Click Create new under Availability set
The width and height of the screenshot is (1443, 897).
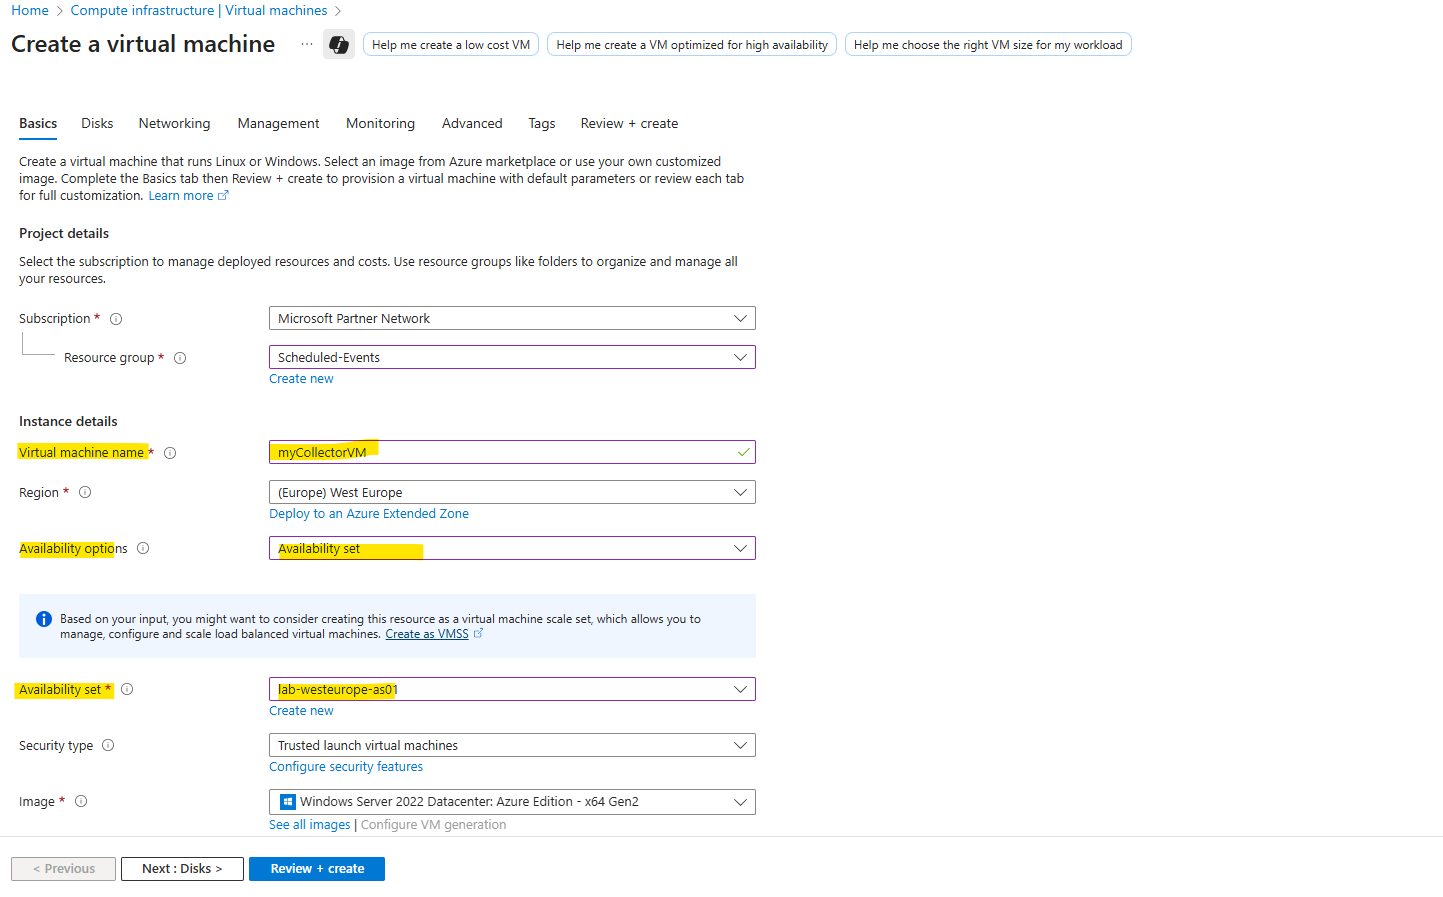pos(301,711)
